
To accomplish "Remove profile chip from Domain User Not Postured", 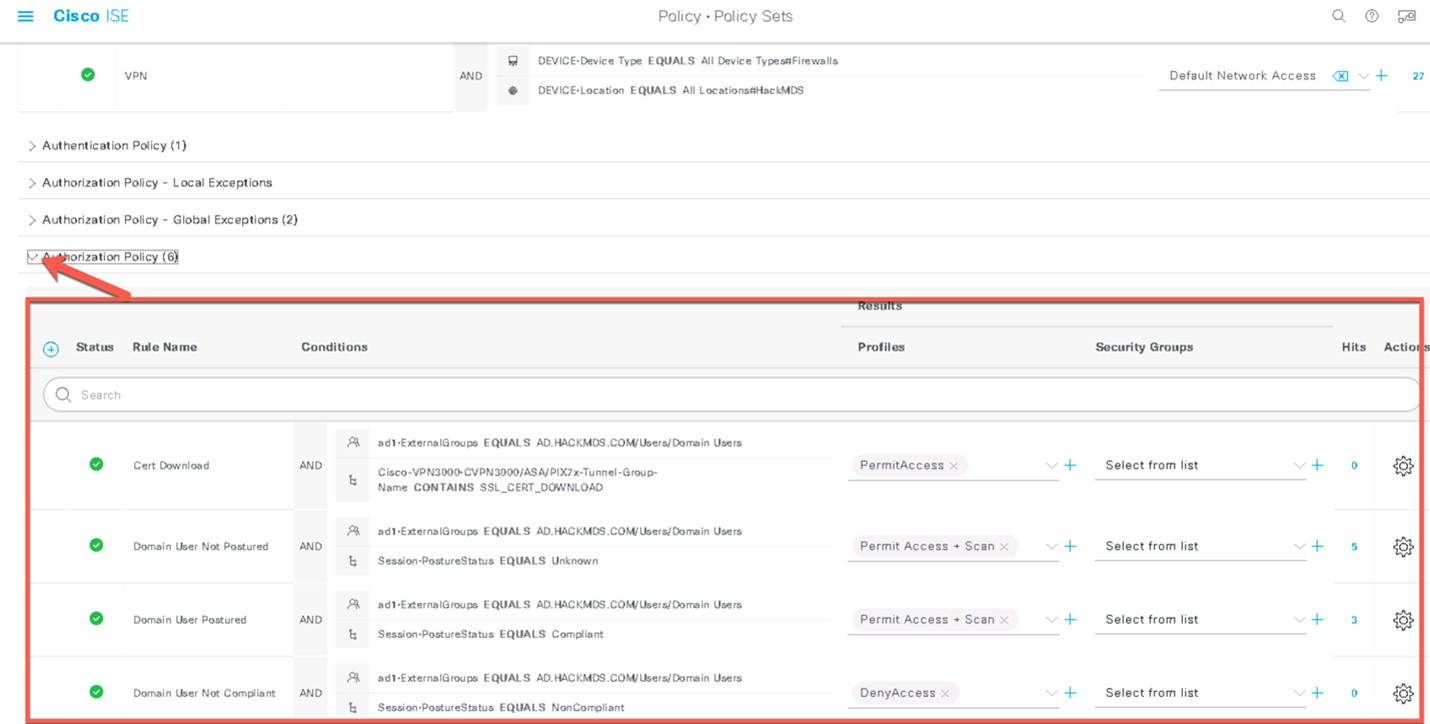I will click(x=1004, y=547).
